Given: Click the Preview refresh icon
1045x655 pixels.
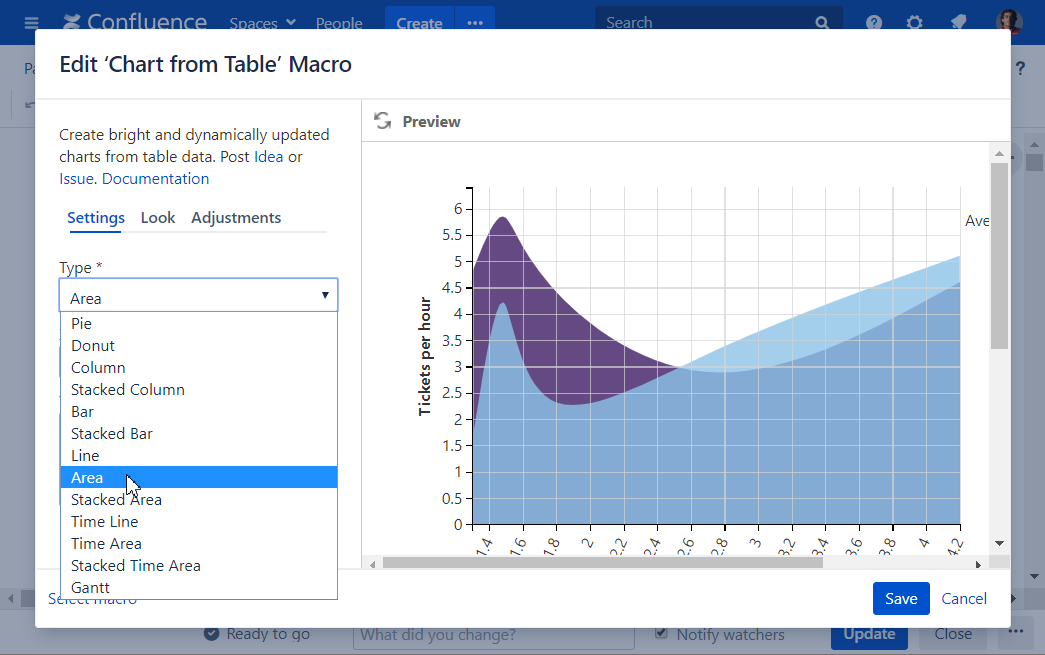Looking at the screenshot, I should [382, 121].
